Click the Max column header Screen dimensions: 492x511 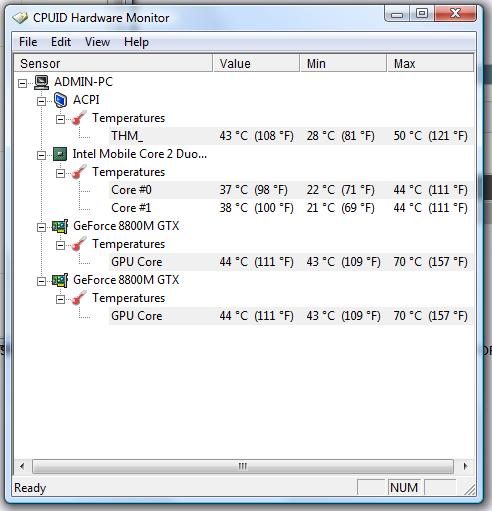(430, 63)
